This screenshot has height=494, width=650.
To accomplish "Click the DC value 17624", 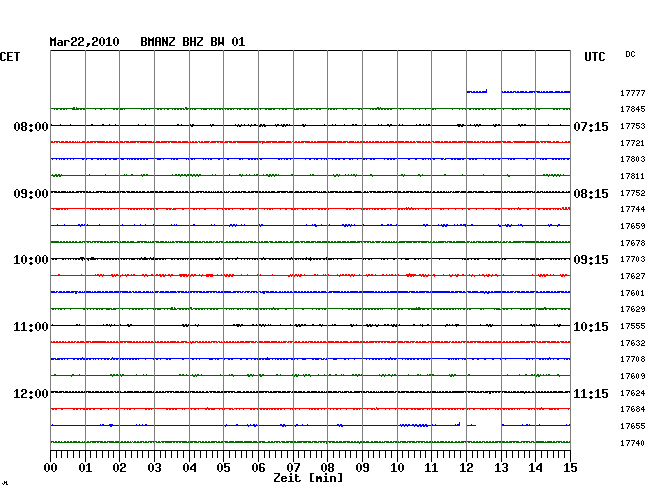I will pos(633,393).
